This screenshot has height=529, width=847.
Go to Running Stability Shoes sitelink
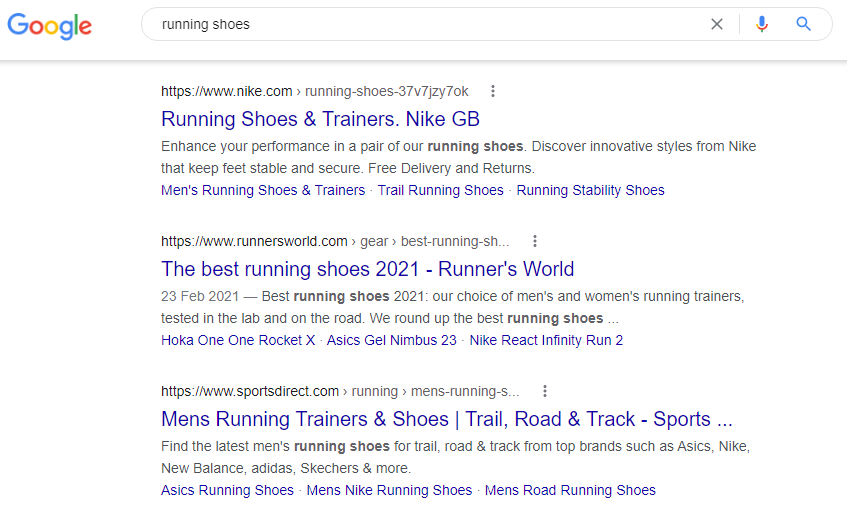pyautogui.click(x=590, y=190)
